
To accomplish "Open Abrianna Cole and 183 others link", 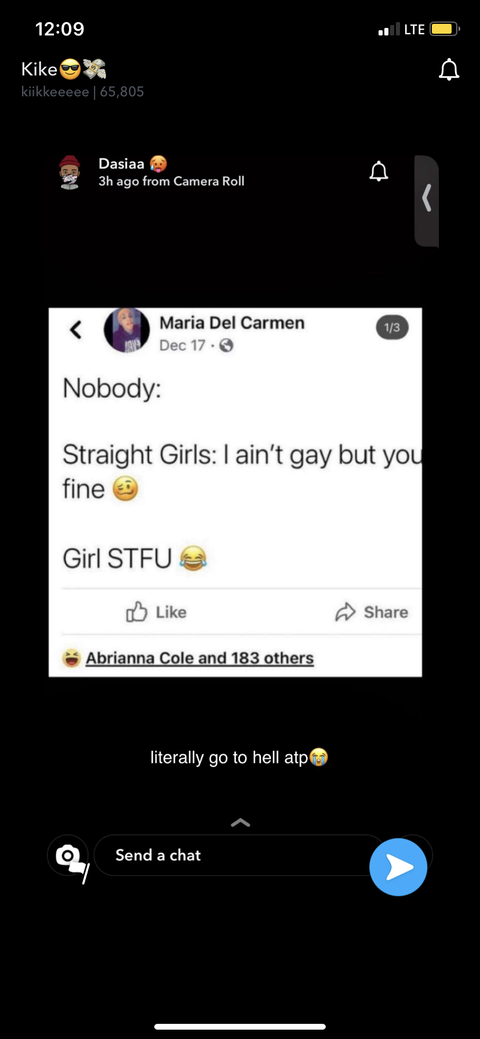I will [200, 658].
